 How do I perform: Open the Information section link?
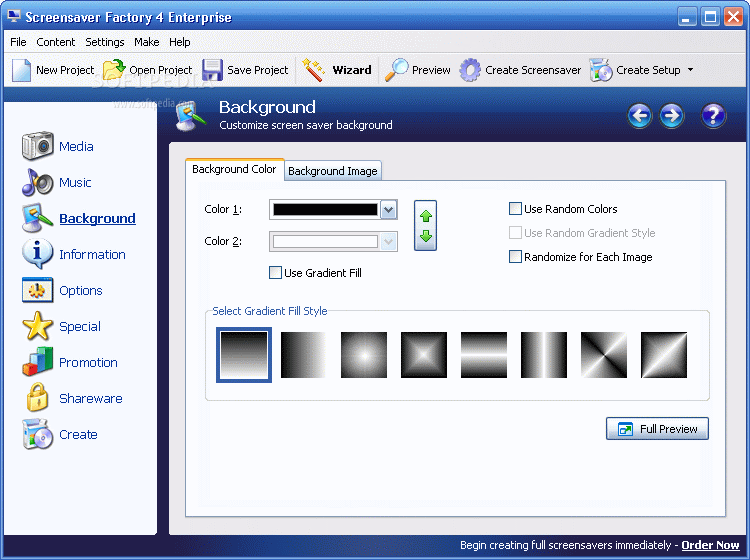(92, 254)
